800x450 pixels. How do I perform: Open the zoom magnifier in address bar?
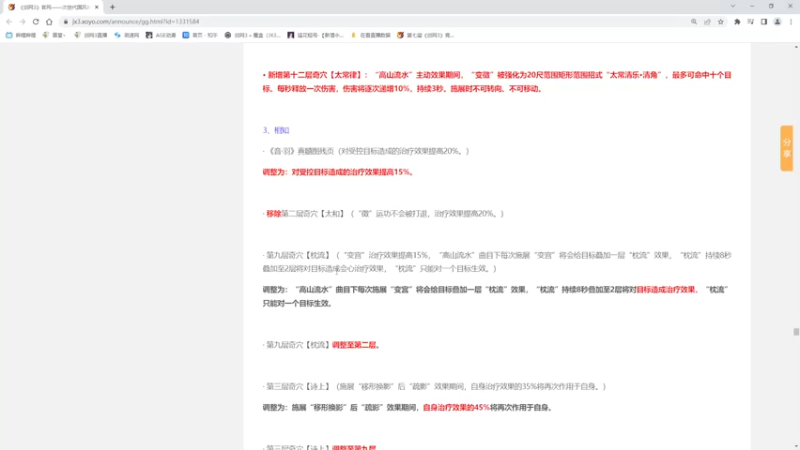pyautogui.click(x=694, y=21)
